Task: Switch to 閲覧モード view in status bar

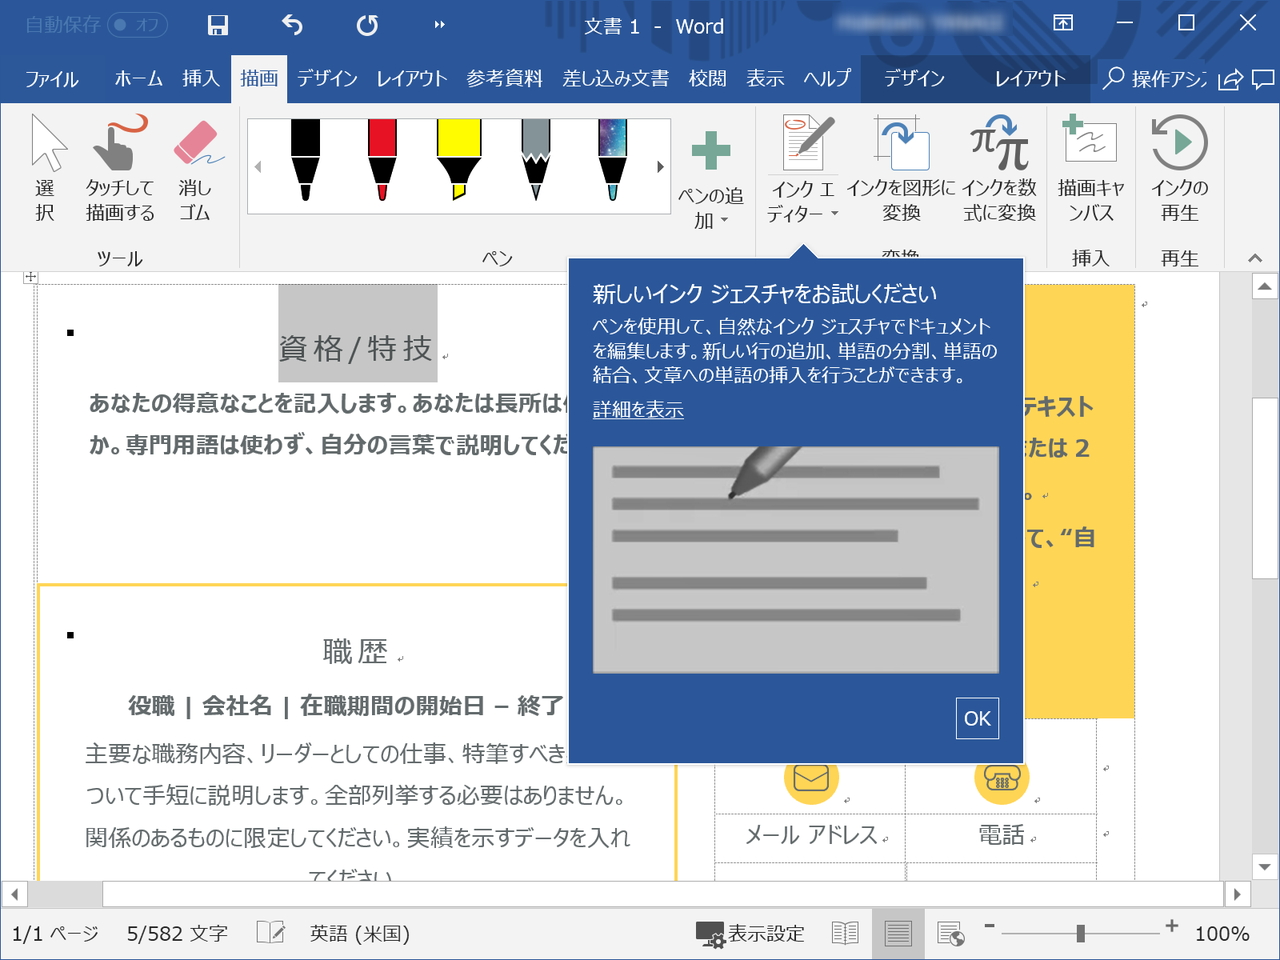Action: (x=845, y=933)
